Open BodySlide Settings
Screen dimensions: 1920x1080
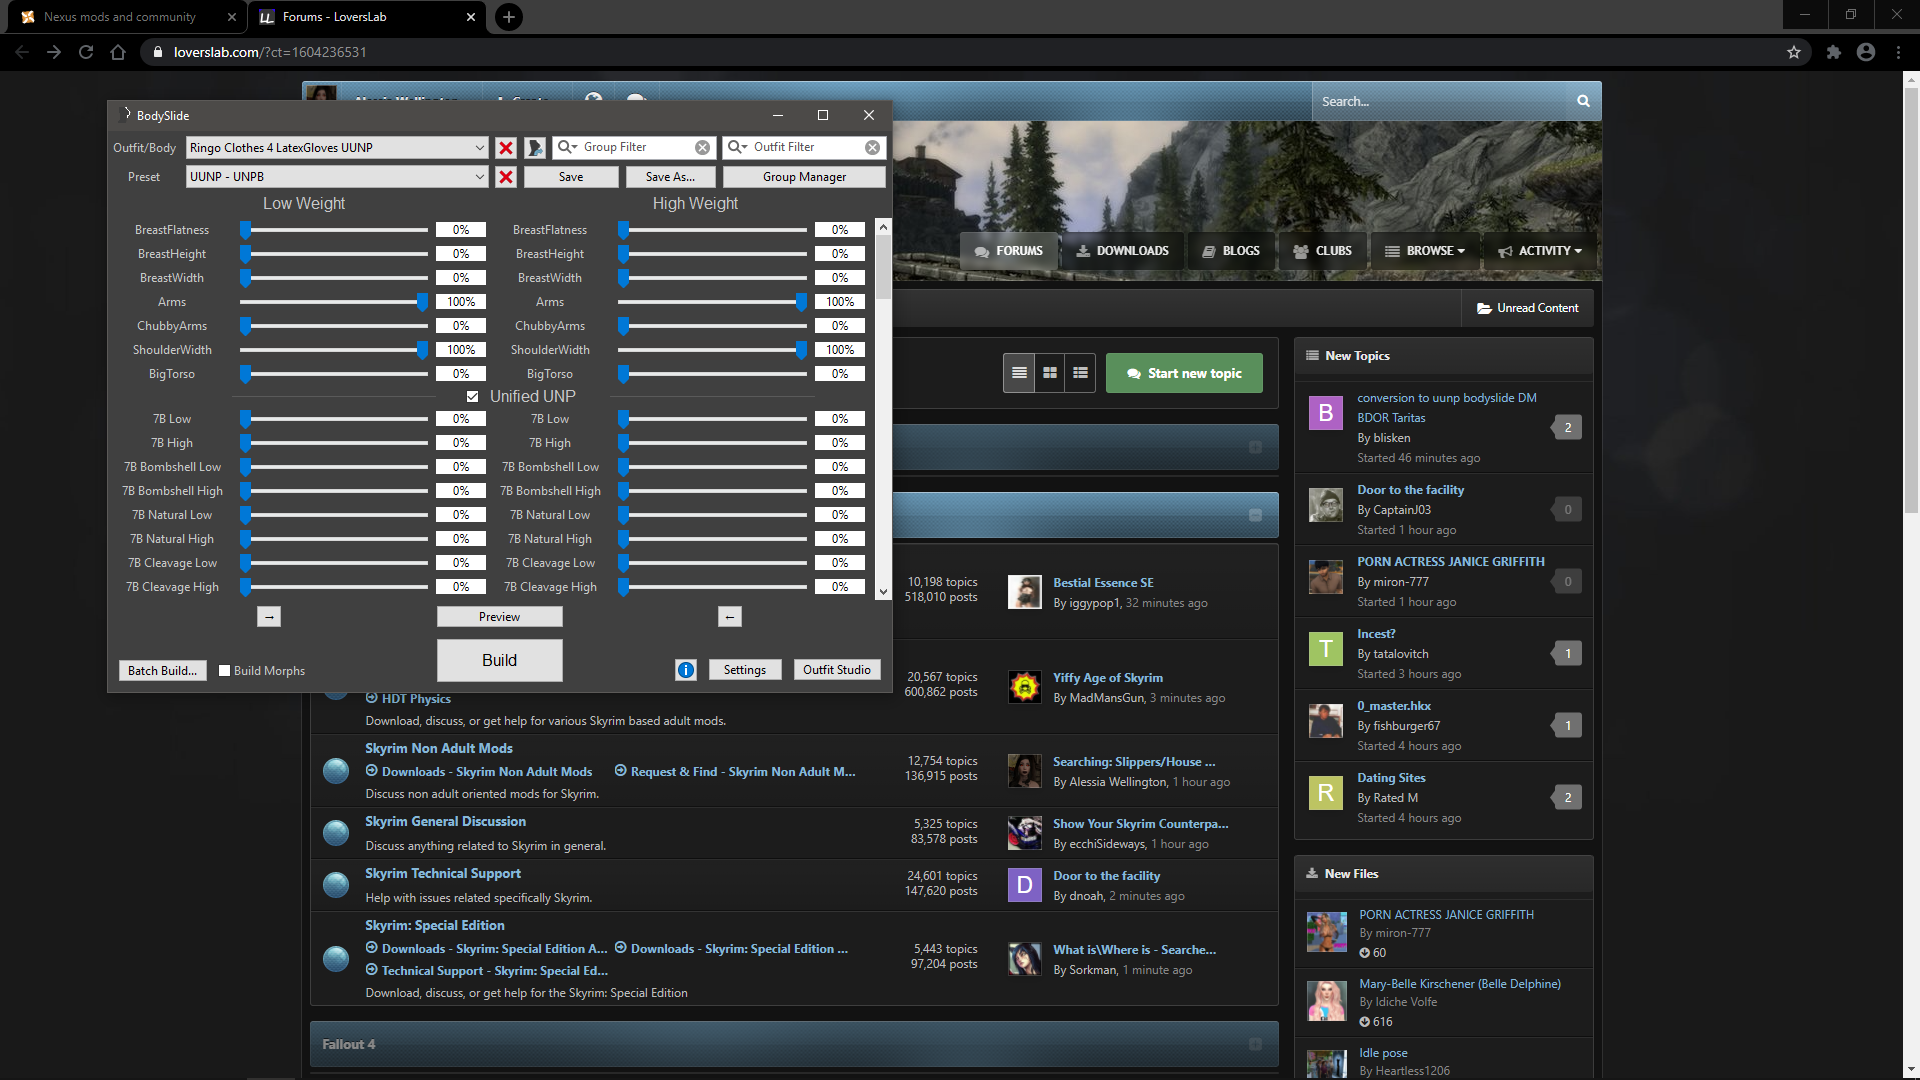(744, 670)
